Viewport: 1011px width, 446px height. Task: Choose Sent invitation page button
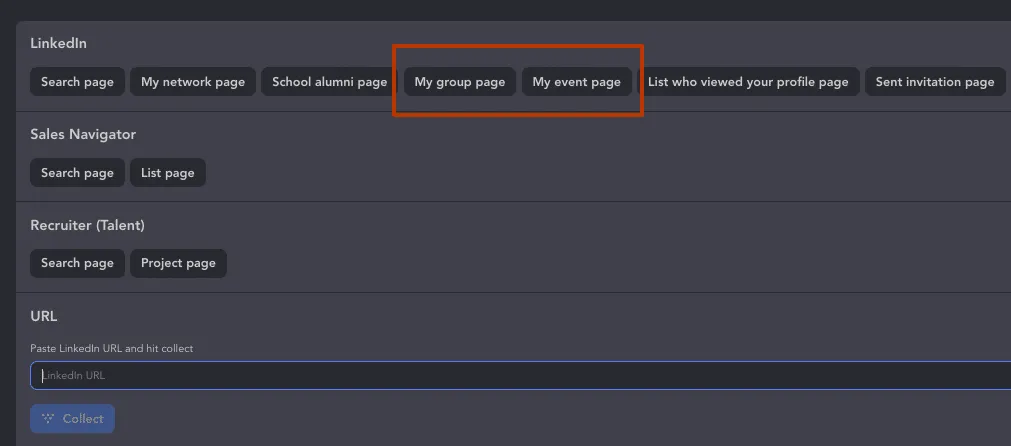point(935,82)
